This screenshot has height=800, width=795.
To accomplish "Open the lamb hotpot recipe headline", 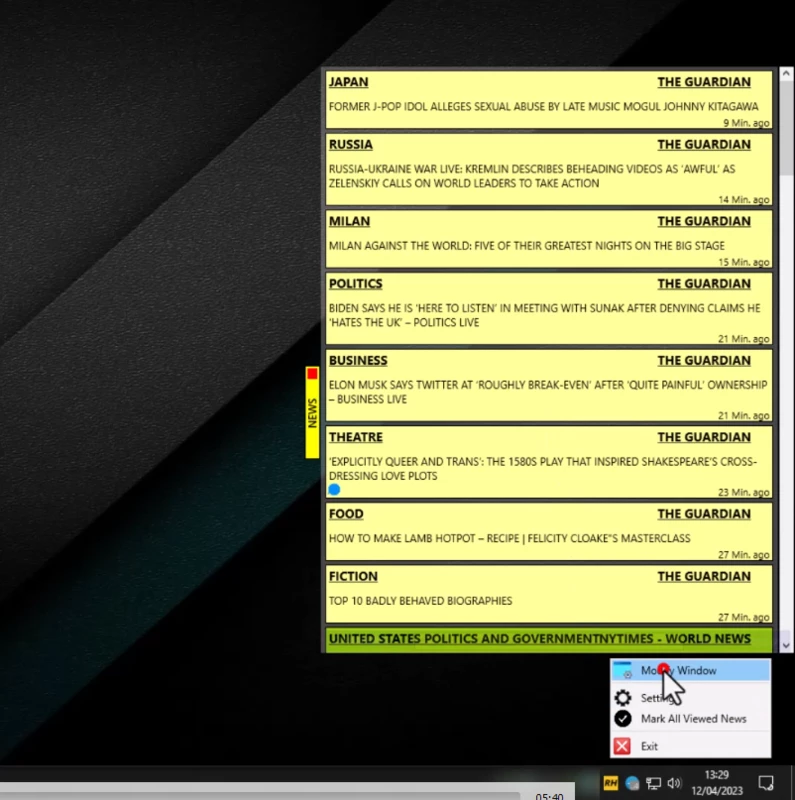I will point(510,538).
